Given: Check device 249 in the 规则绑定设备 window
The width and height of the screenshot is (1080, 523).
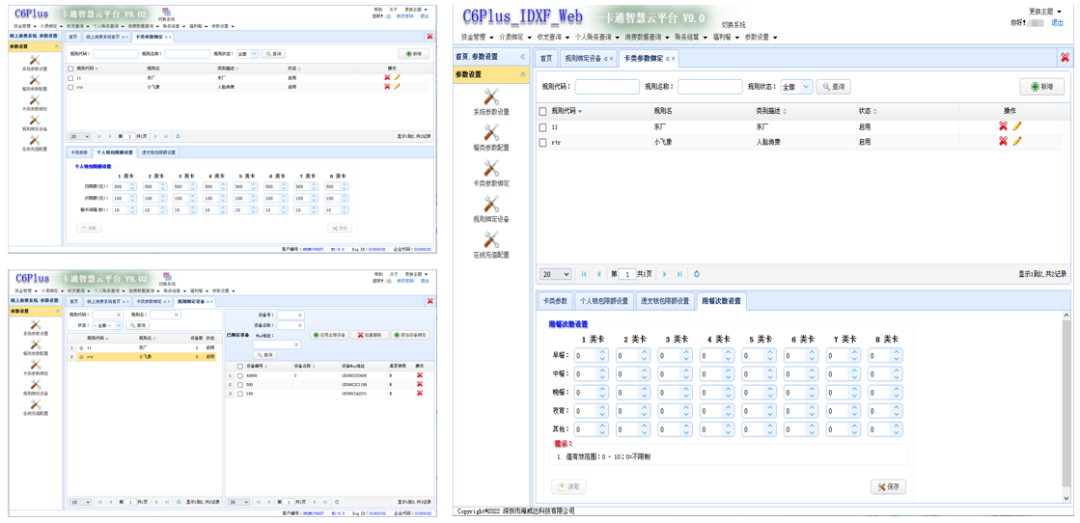Looking at the screenshot, I should (x=240, y=393).
